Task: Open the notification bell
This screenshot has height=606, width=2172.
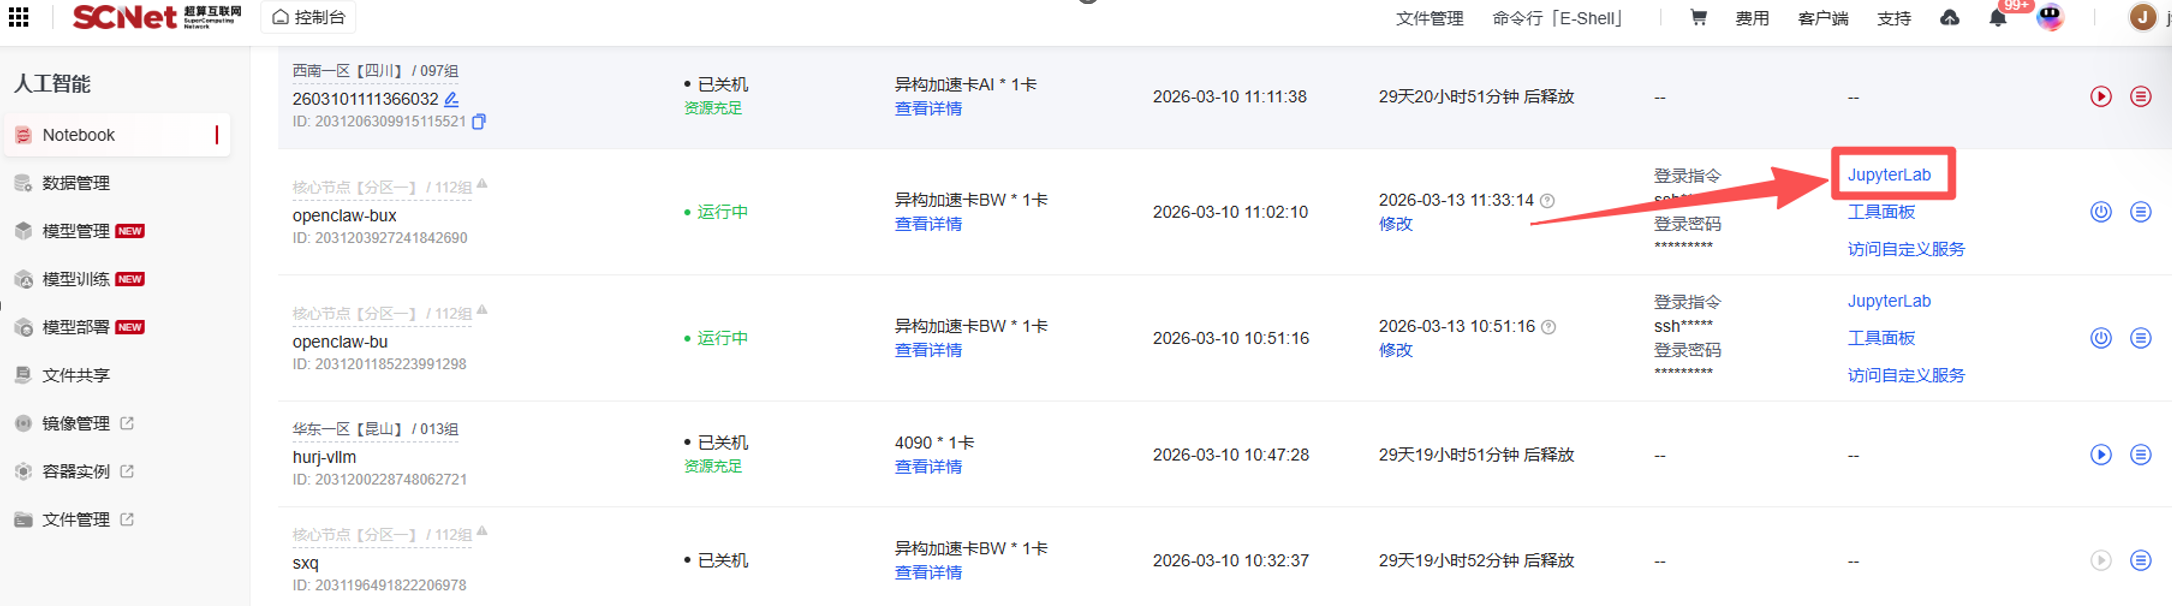Action: 1997,18
